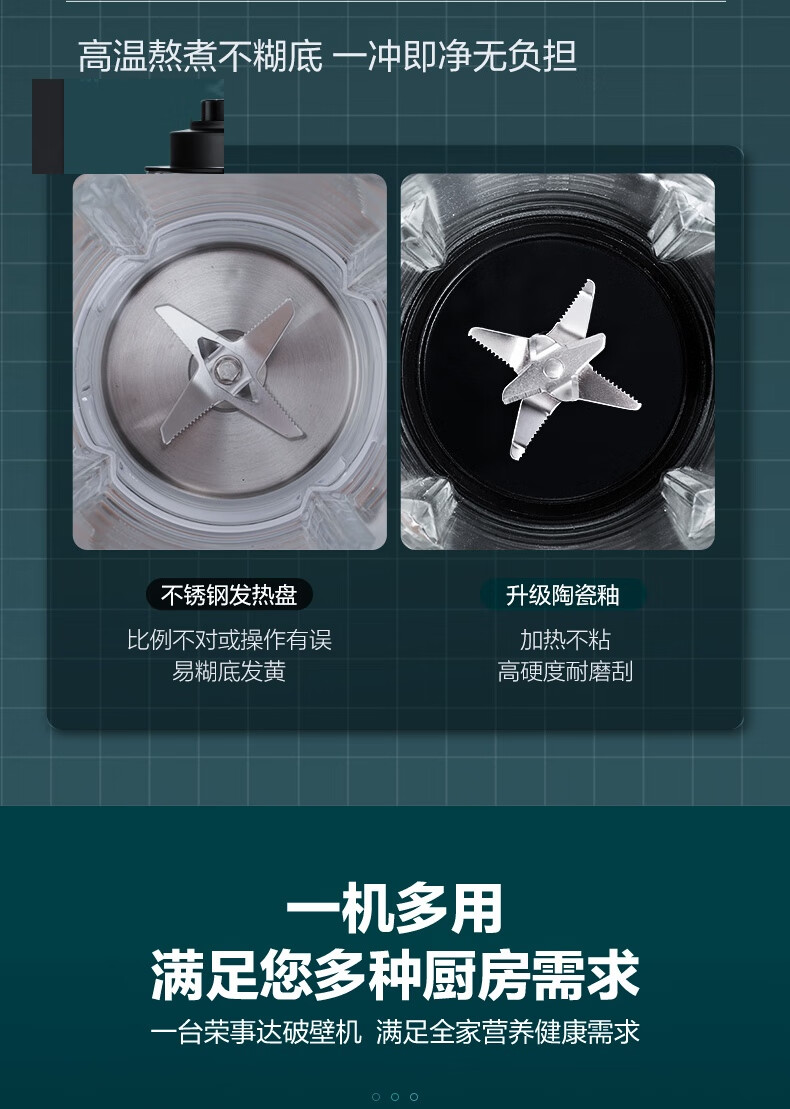This screenshot has width=790, height=1109.
Task: Click the 不锈钢发热盘 label badge
Action: (229, 595)
